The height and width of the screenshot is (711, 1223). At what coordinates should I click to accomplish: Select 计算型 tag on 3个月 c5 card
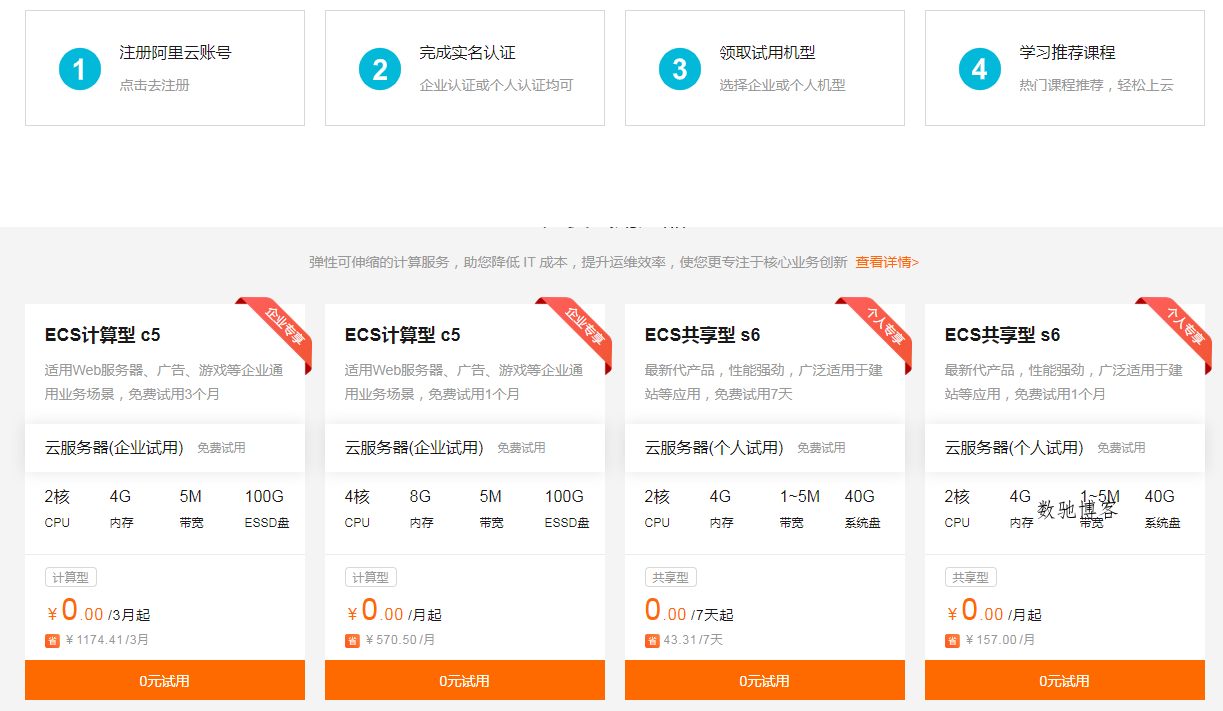pyautogui.click(x=71, y=577)
